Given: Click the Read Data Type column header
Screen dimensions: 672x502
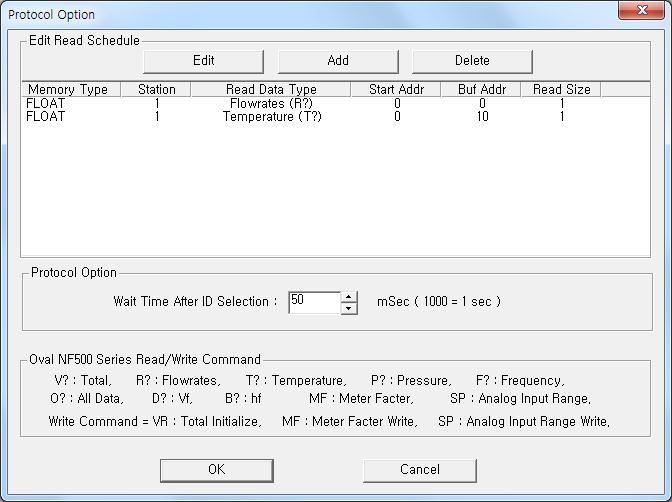Looking at the screenshot, I should tap(271, 89).
